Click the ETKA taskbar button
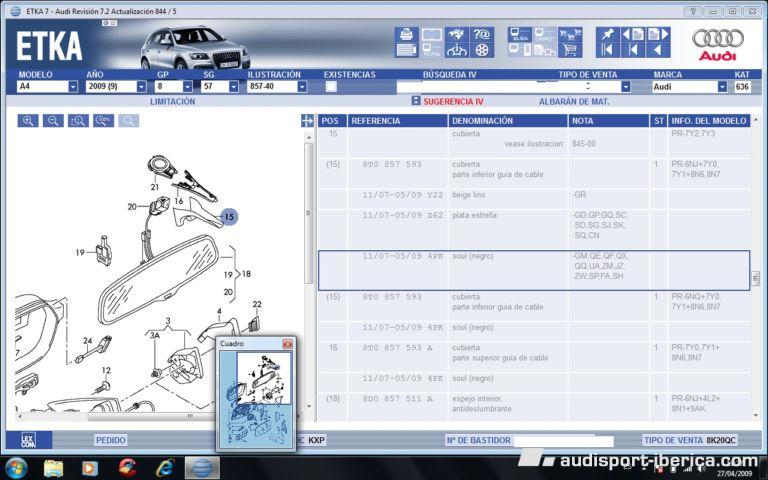Image resolution: width=768 pixels, height=480 pixels. (x=202, y=468)
